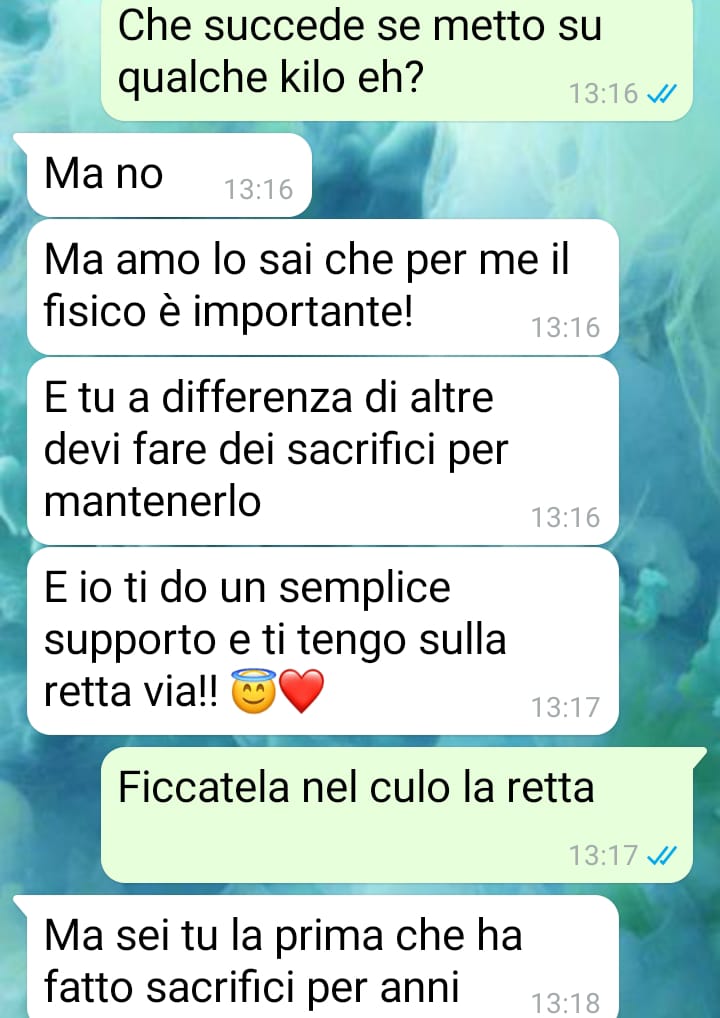Tap 'retta via!!' text in the message
This screenshot has height=1018, width=720.
tap(131, 692)
